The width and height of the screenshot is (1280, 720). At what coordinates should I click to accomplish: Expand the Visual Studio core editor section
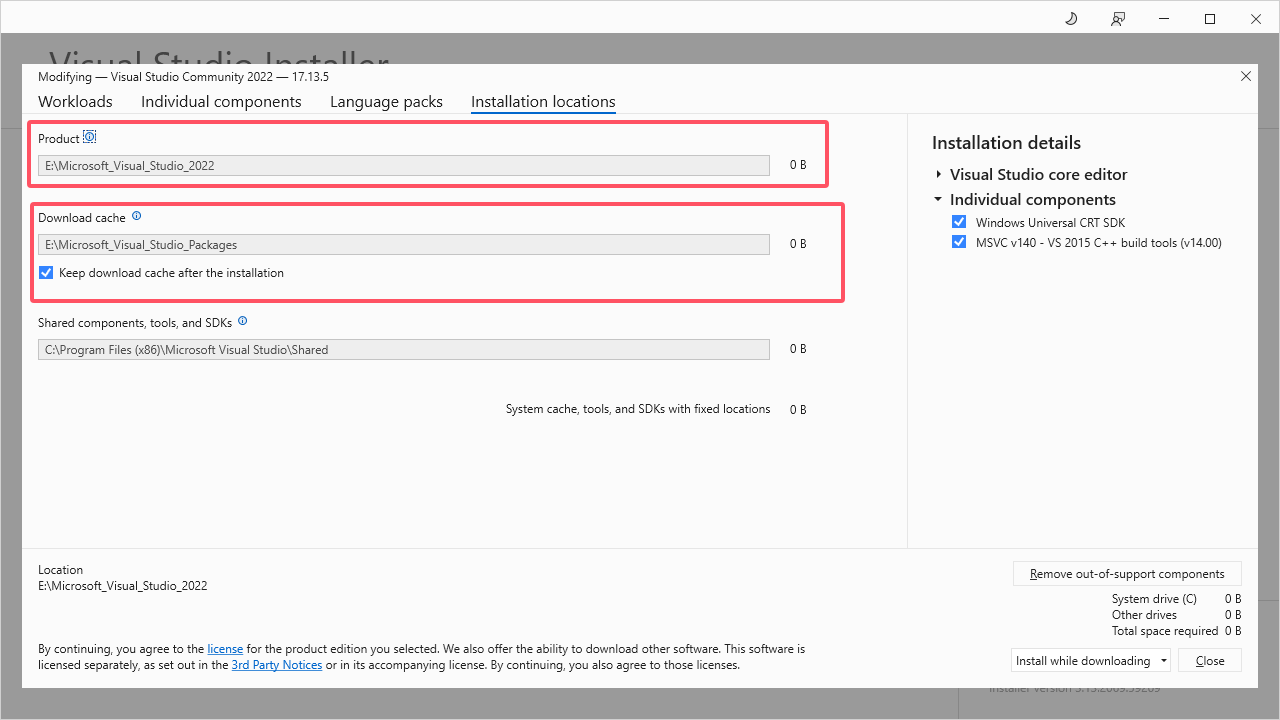(x=939, y=175)
